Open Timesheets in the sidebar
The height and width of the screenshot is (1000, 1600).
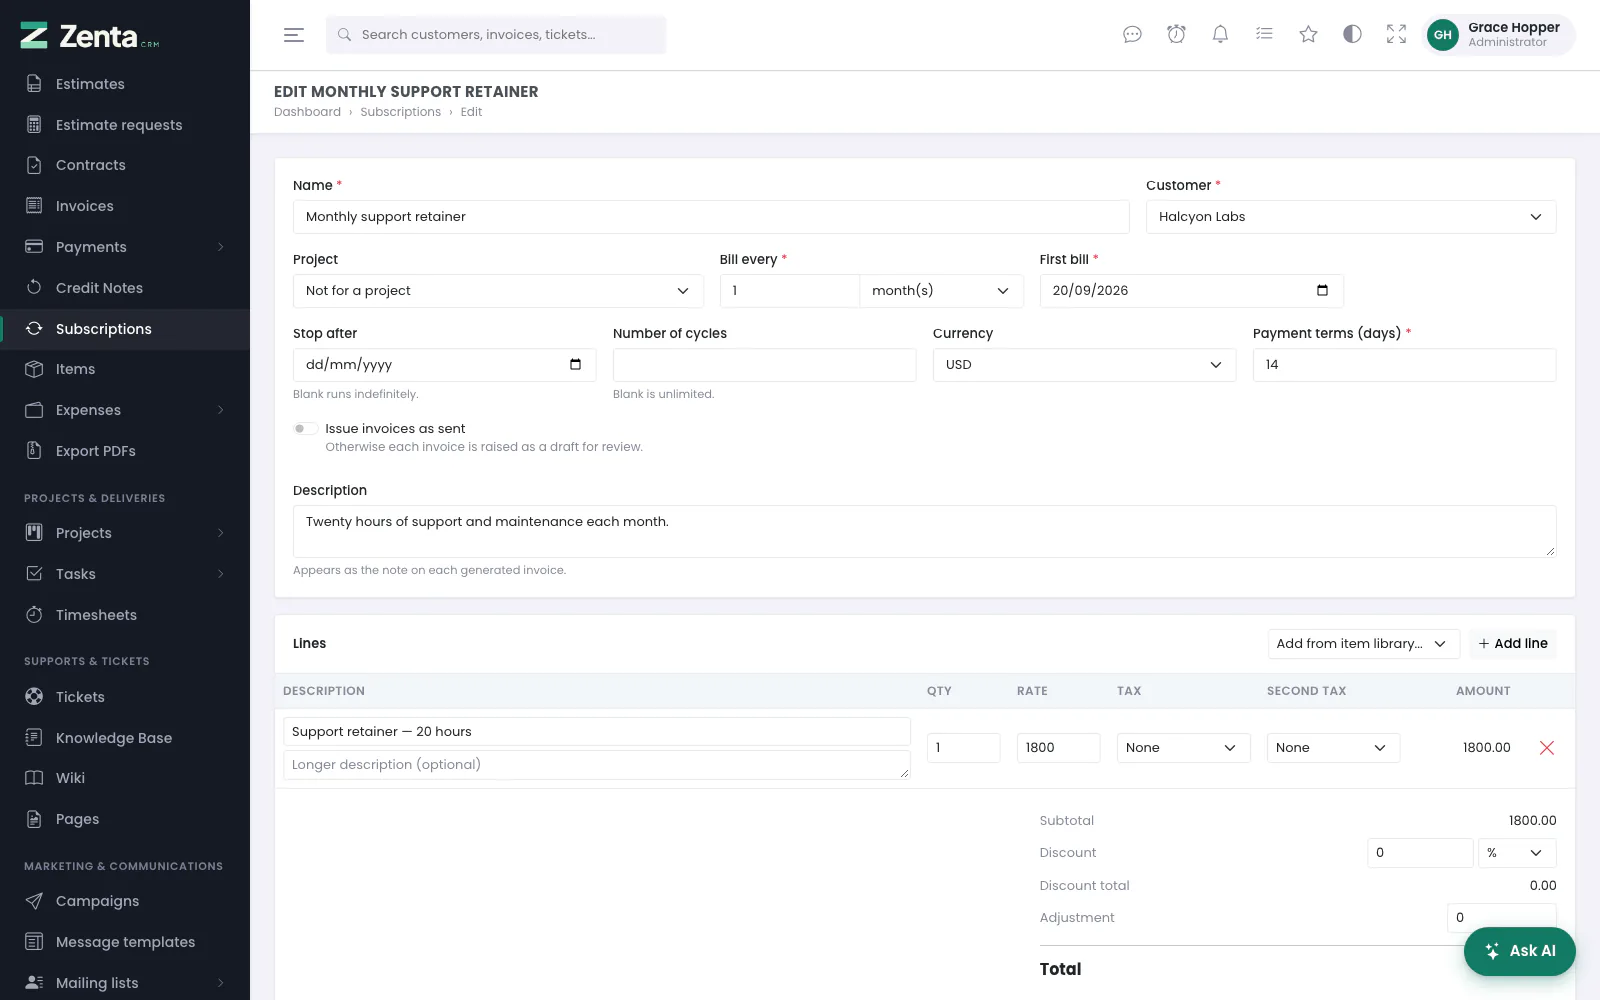coord(125,615)
